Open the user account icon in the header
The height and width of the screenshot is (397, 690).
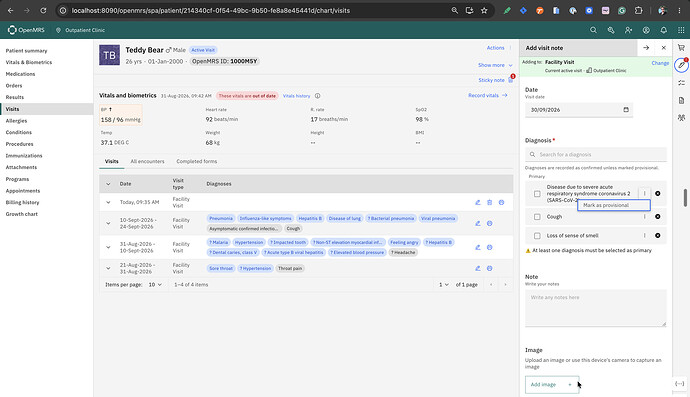coord(646,30)
